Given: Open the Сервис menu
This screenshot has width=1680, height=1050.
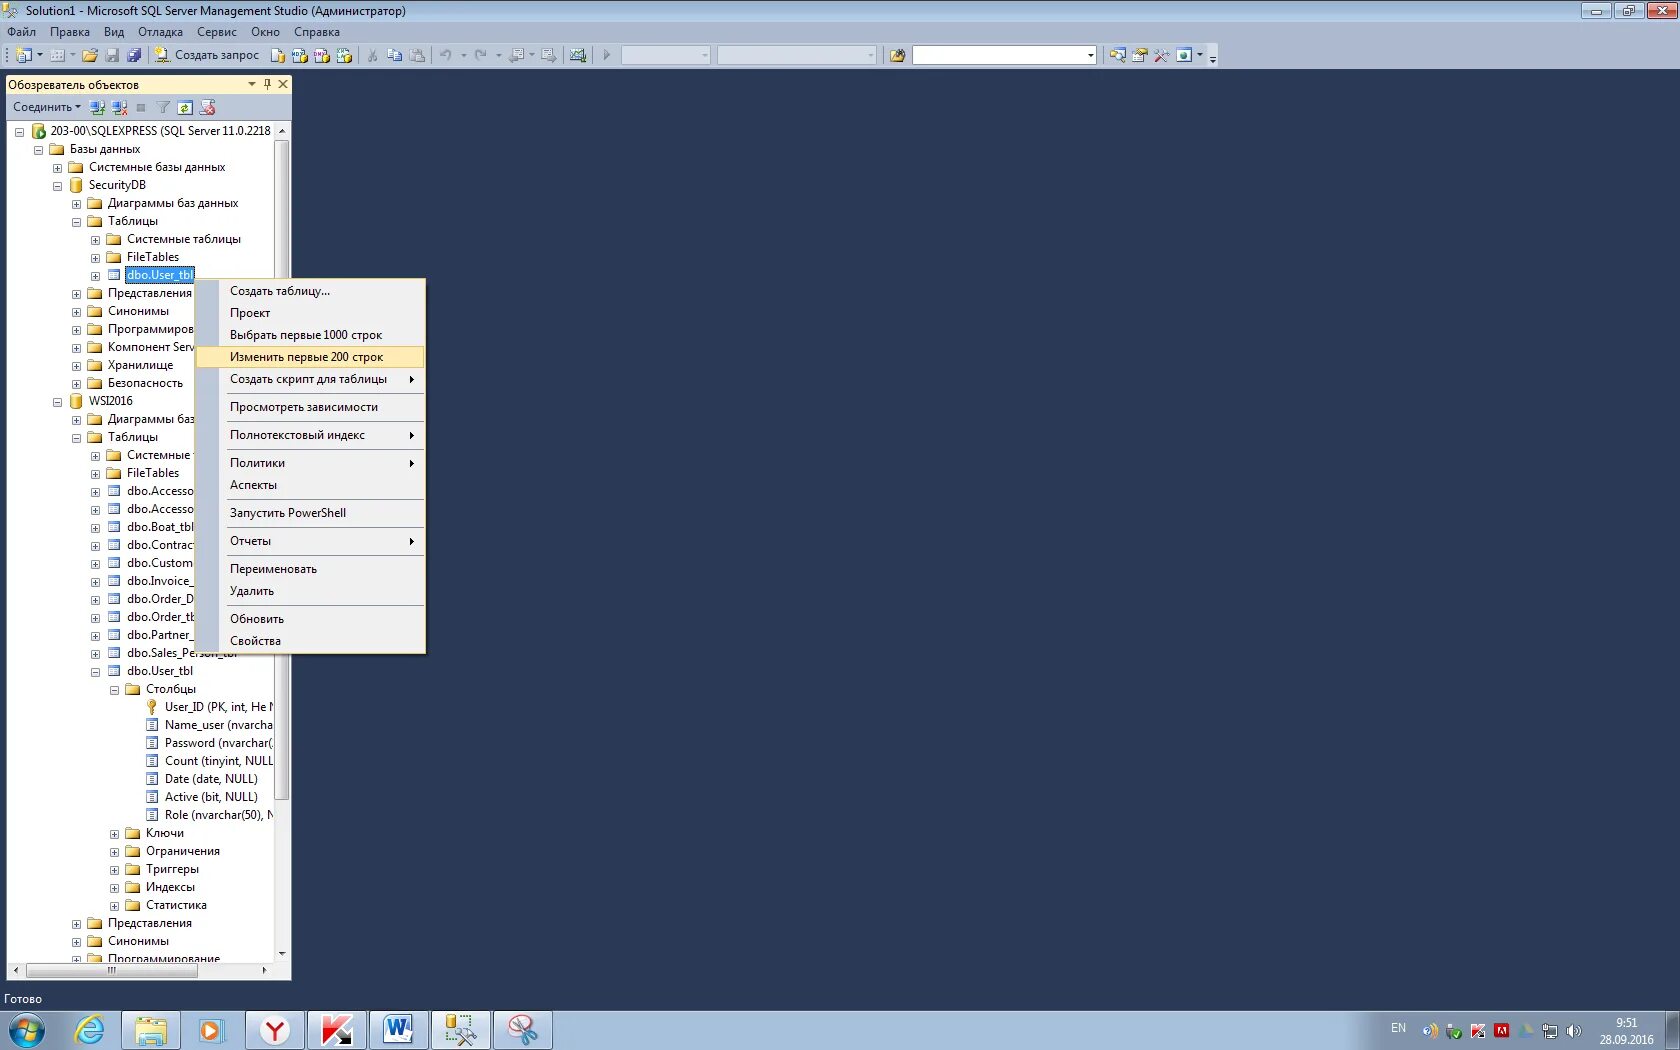Looking at the screenshot, I should (217, 32).
